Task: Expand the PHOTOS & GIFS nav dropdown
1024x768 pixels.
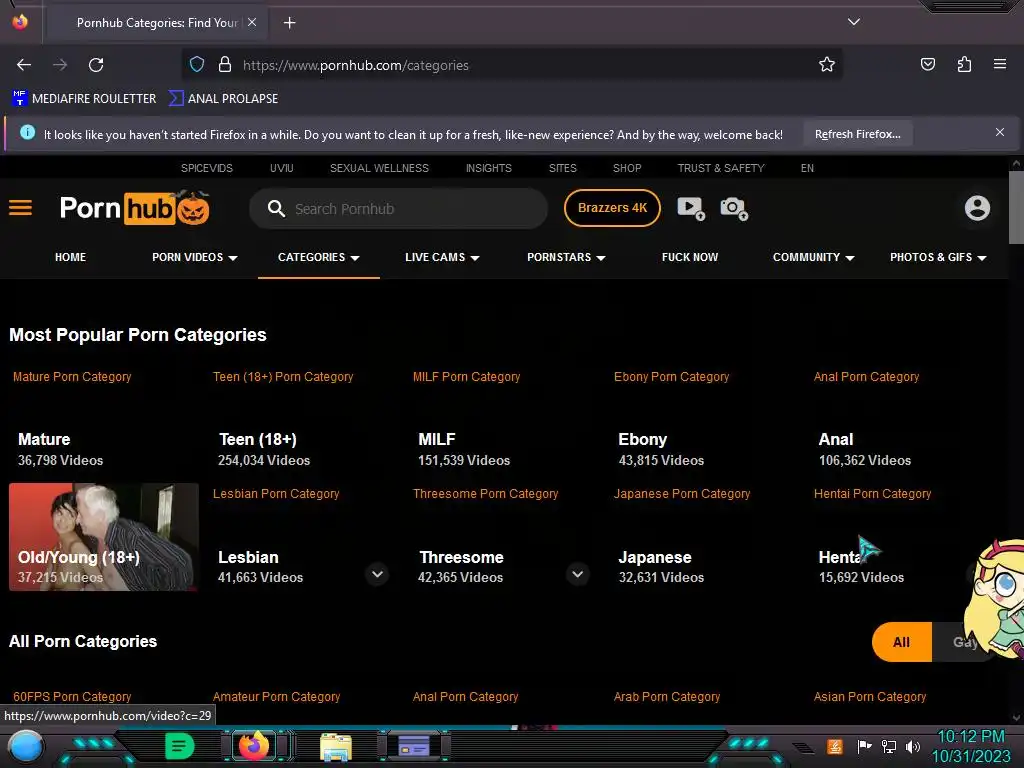Action: (x=938, y=257)
